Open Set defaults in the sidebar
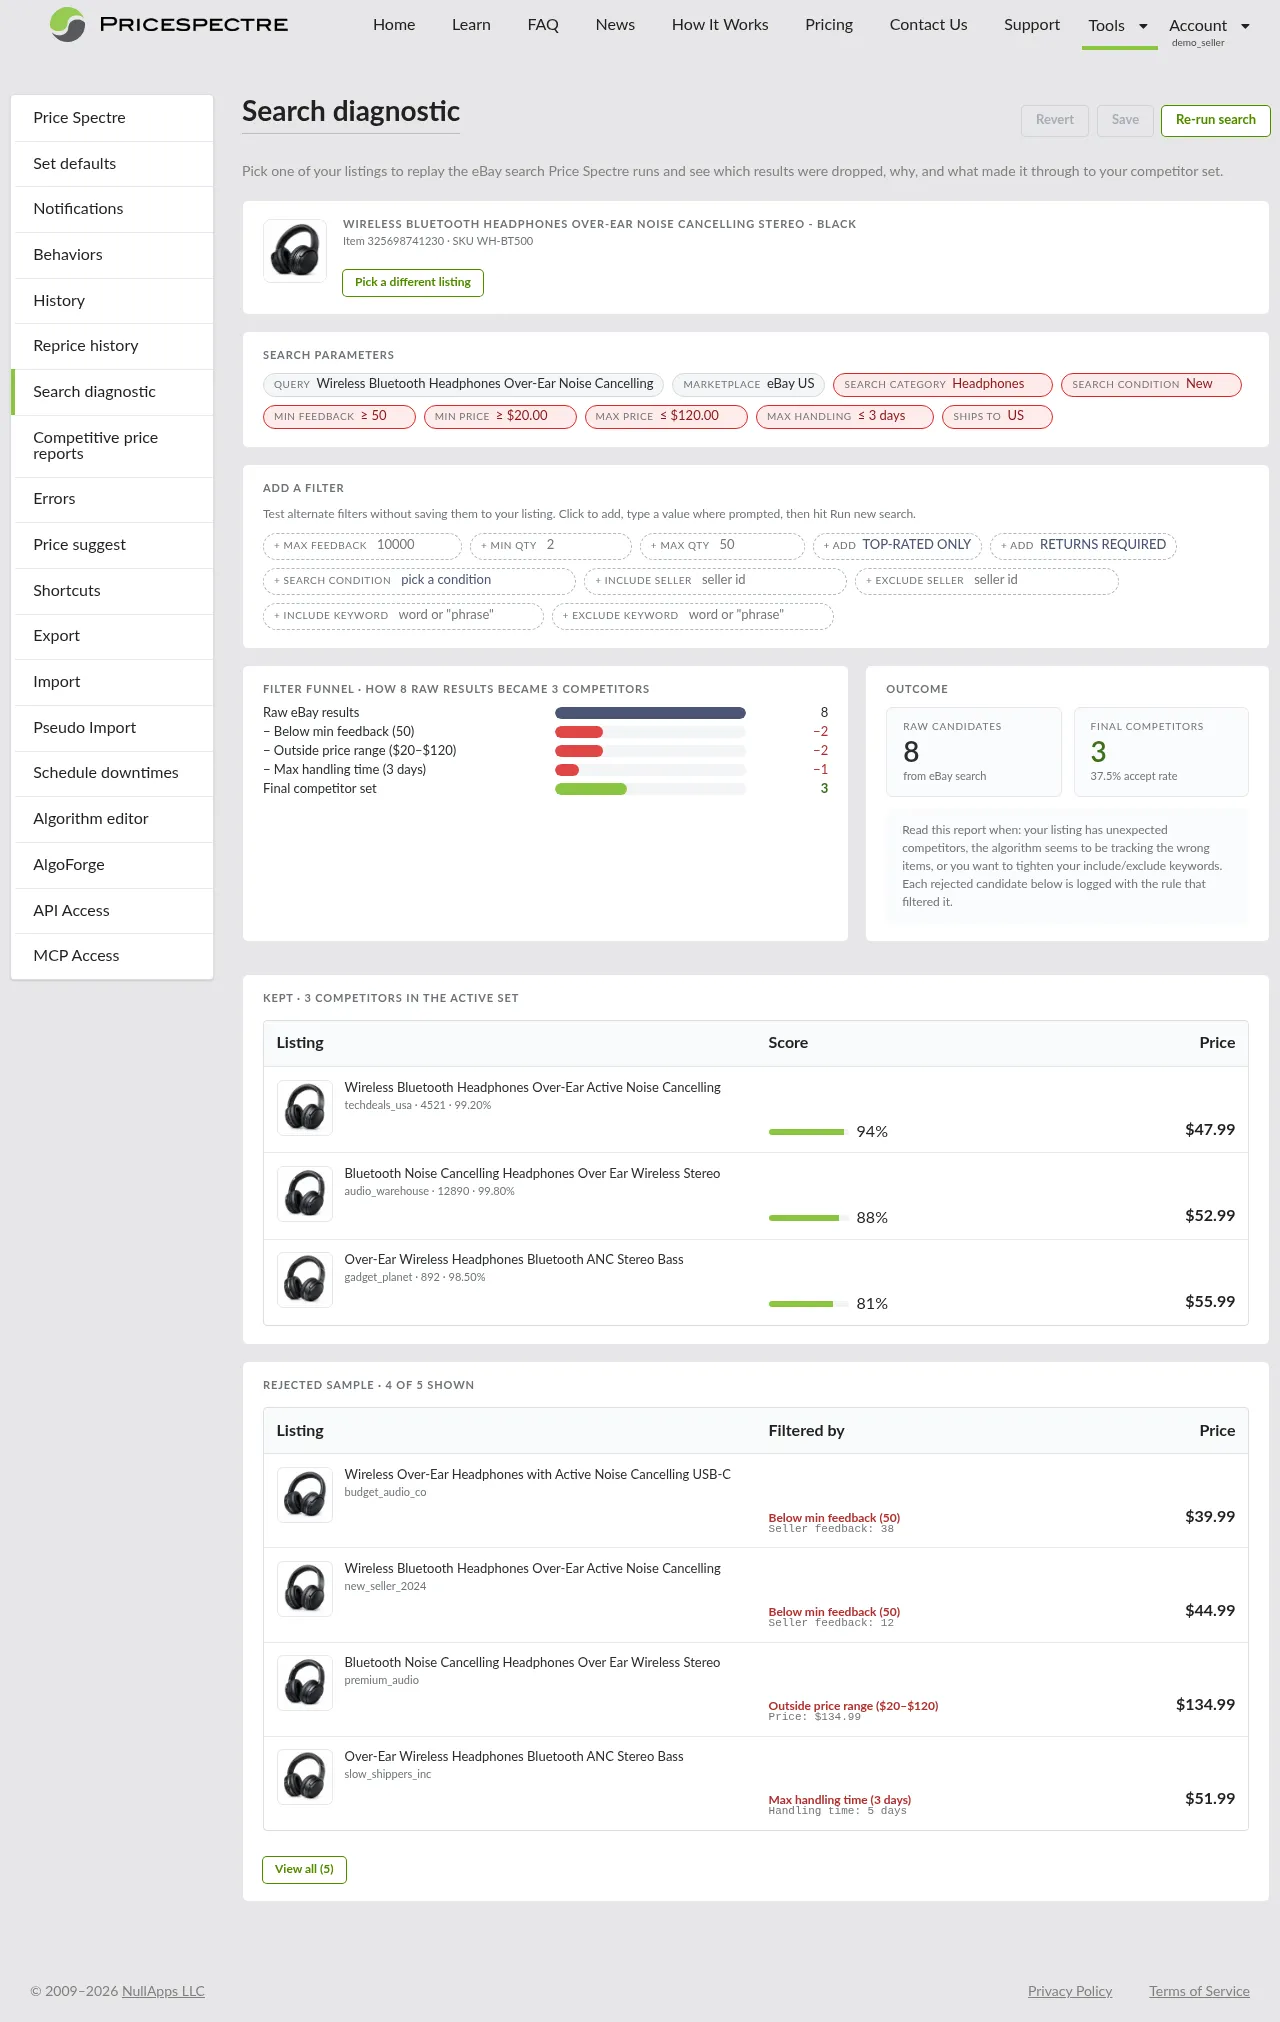The height and width of the screenshot is (2022, 1280). point(112,164)
